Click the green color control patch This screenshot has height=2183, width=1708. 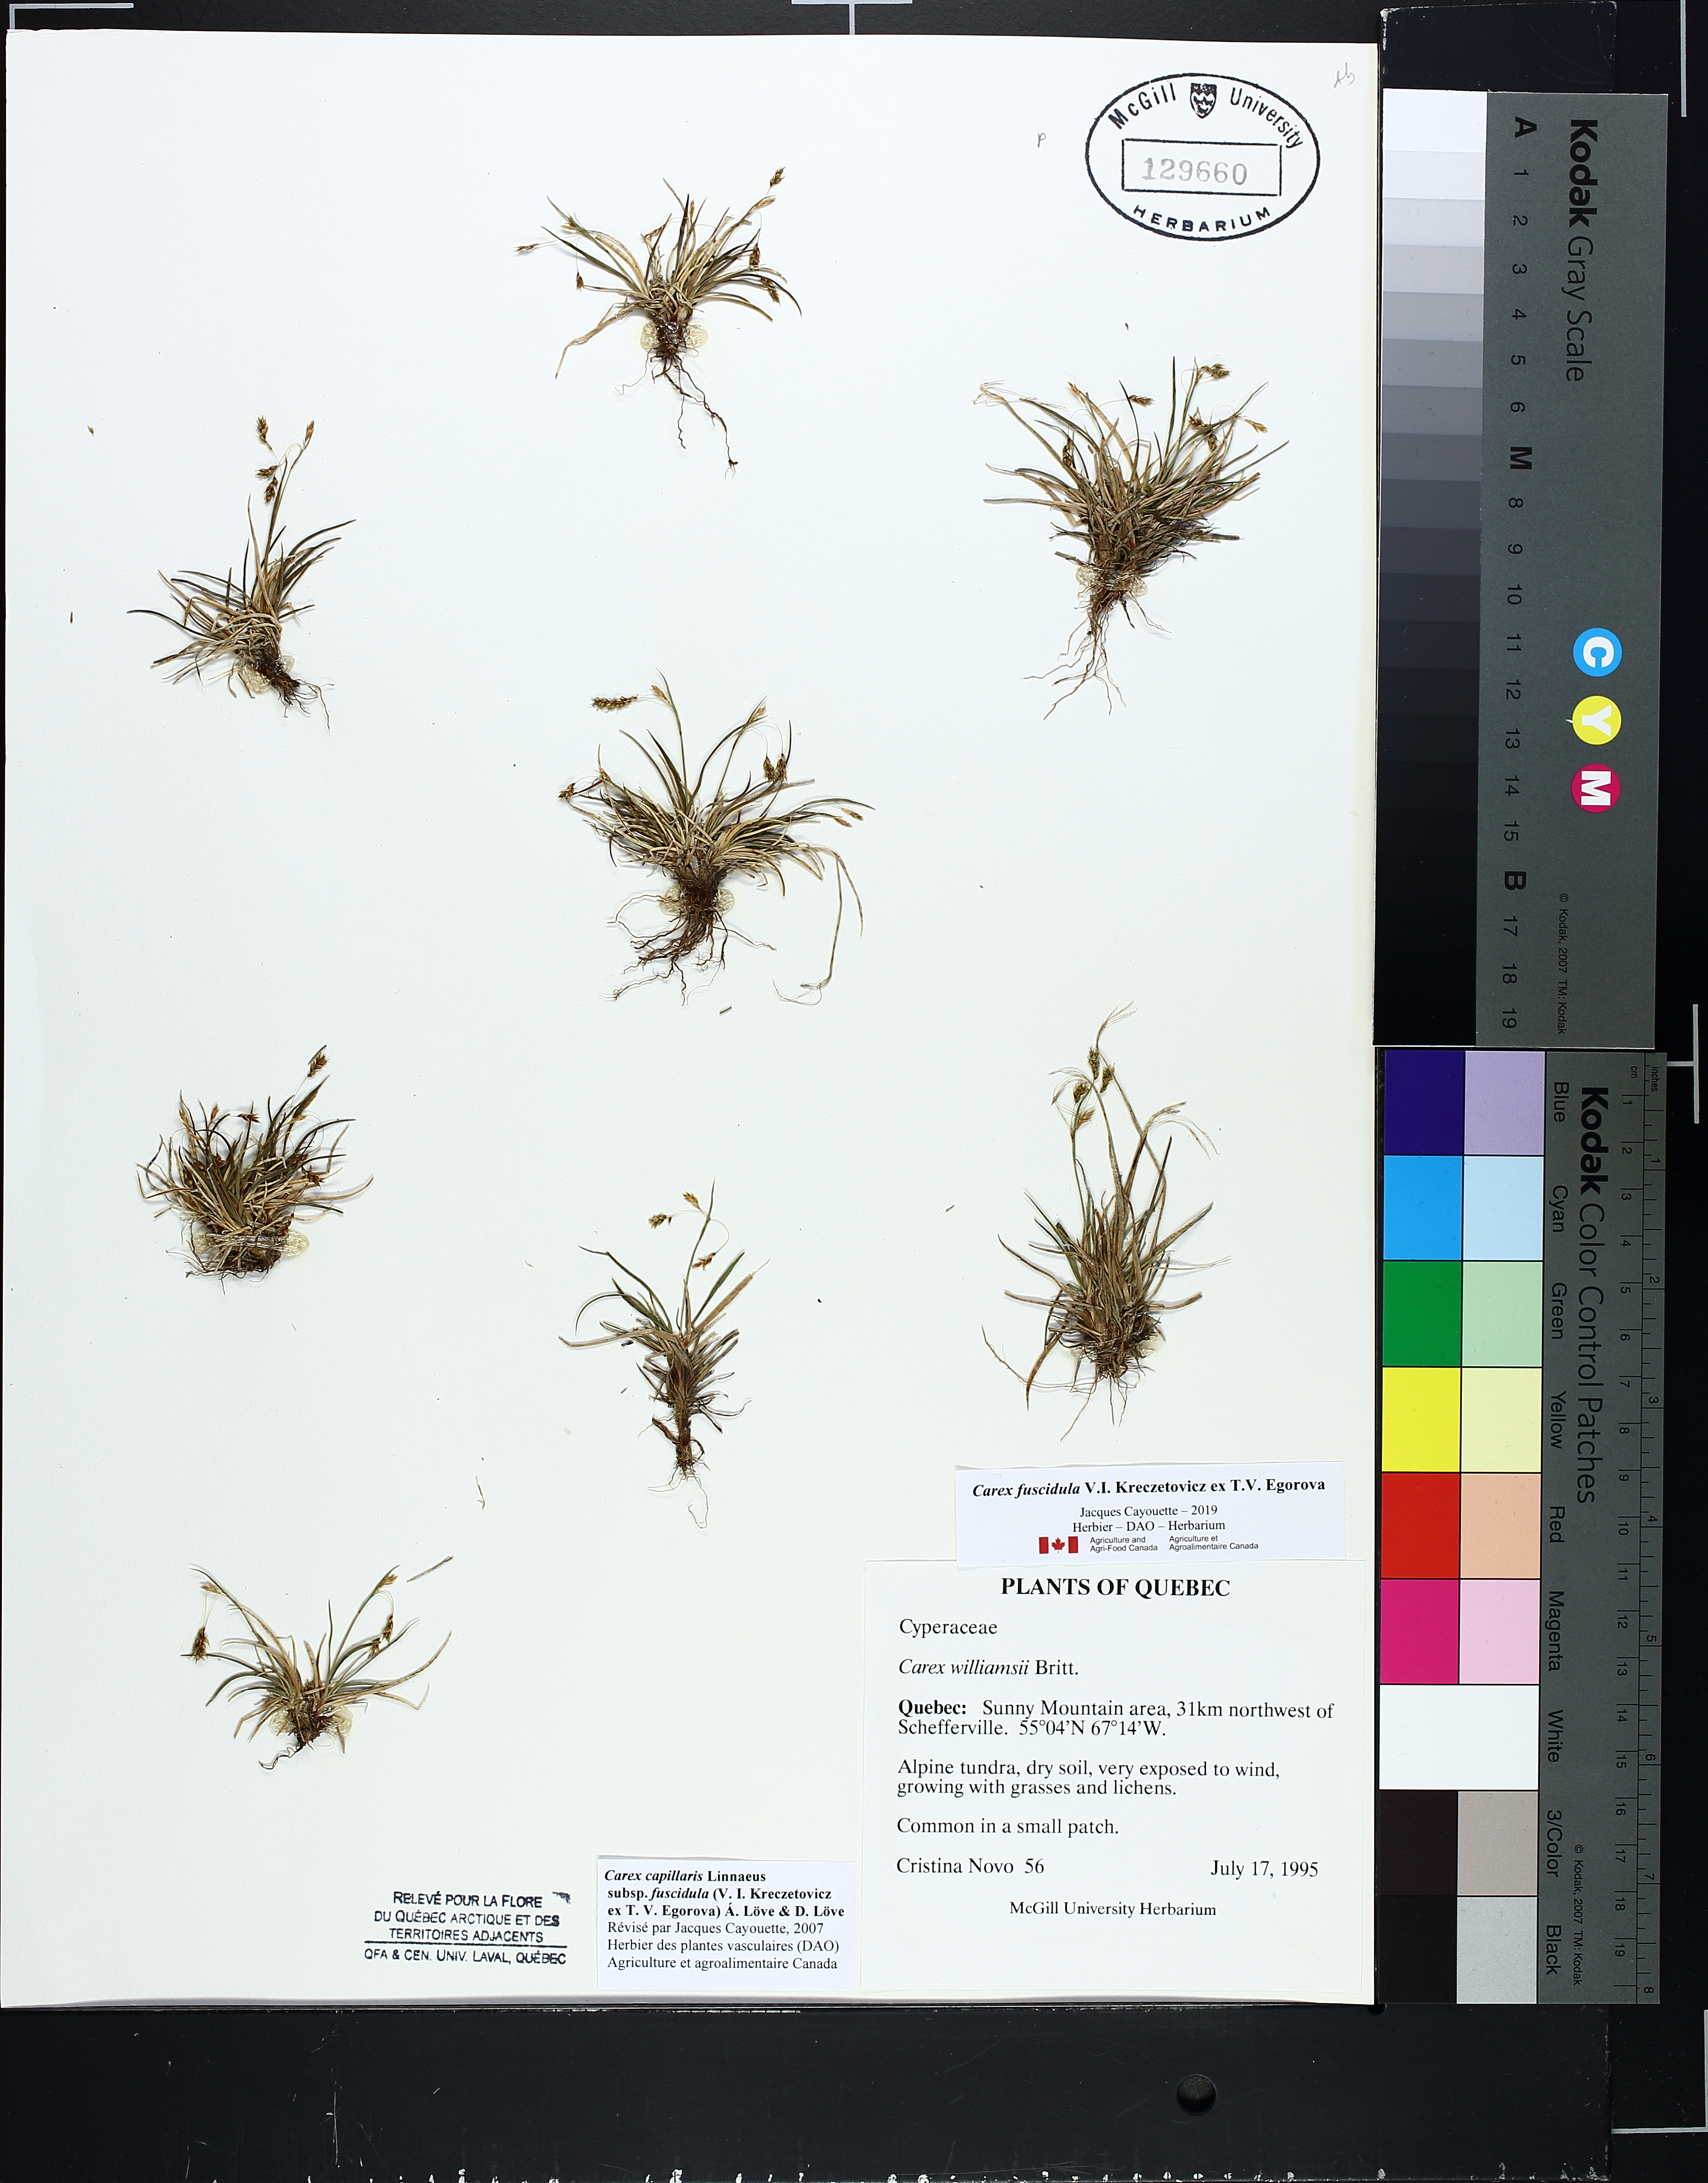[1422, 1313]
